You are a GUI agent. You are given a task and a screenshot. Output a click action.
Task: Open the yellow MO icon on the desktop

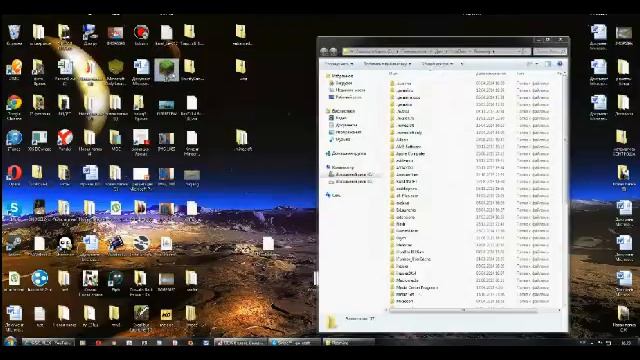pyautogui.click(x=166, y=317)
